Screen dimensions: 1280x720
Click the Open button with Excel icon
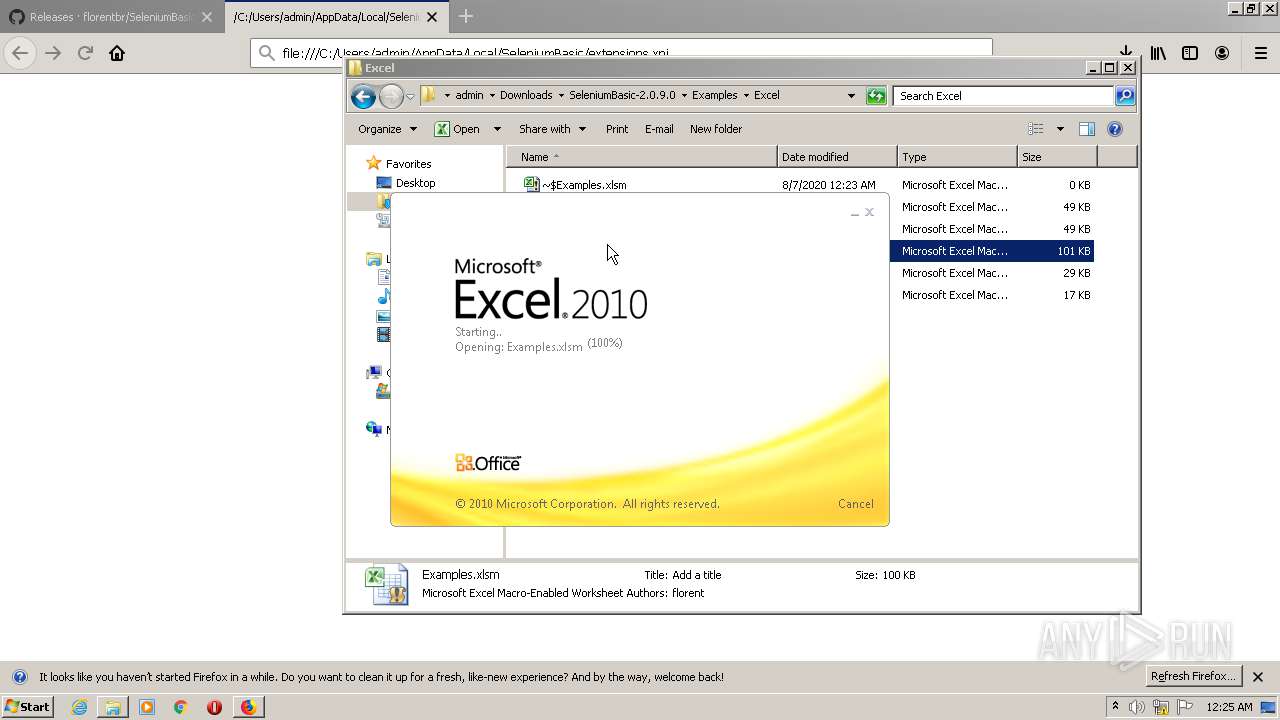[x=457, y=129]
